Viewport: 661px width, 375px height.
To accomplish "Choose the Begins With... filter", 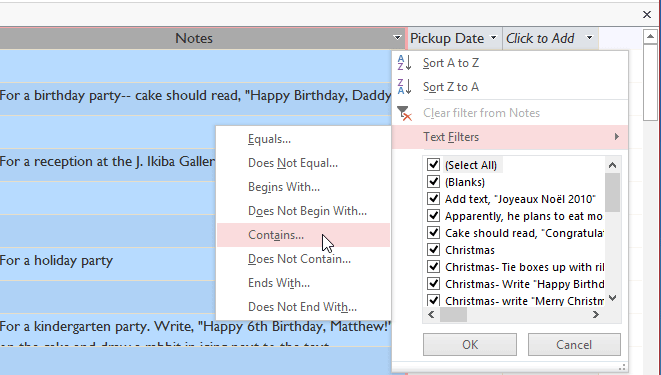I will 304,187.
